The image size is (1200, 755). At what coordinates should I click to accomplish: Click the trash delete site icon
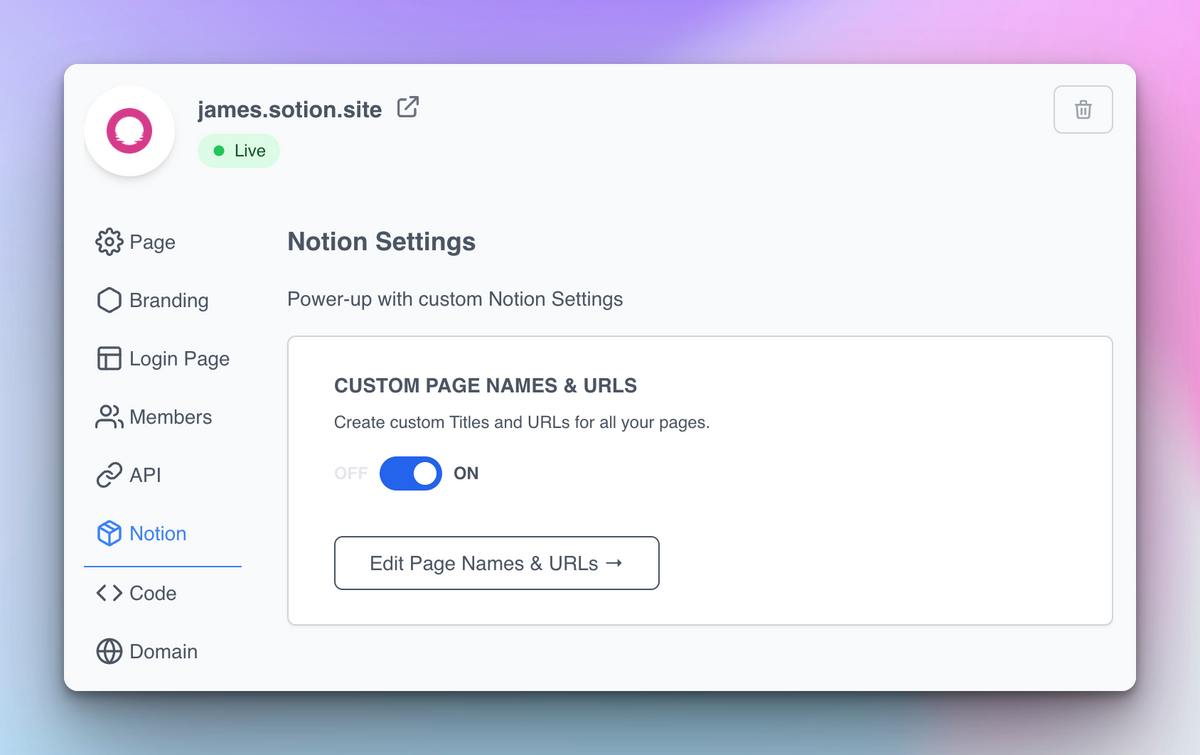(x=1083, y=110)
